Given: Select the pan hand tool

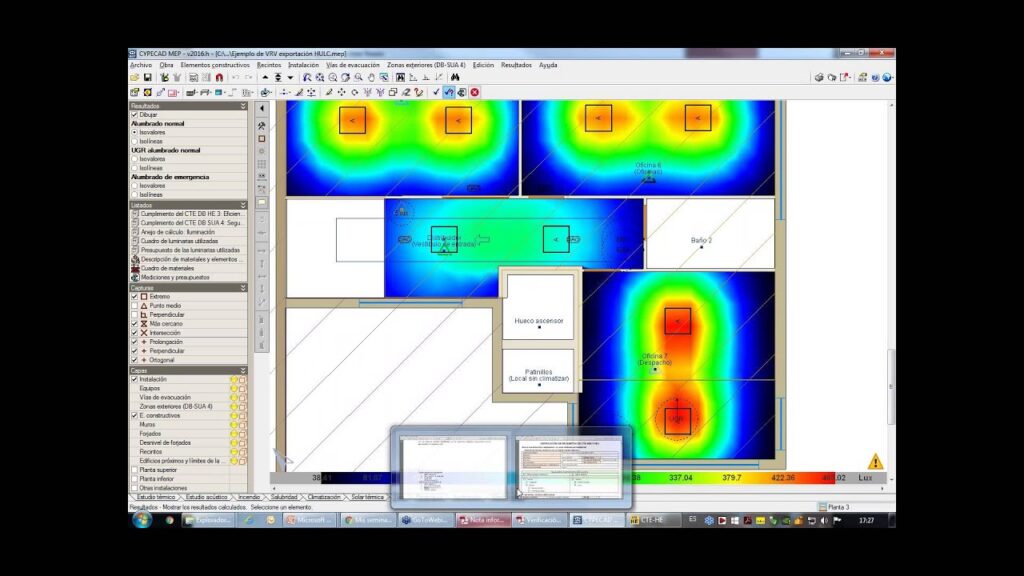Looking at the screenshot, I should [371, 77].
